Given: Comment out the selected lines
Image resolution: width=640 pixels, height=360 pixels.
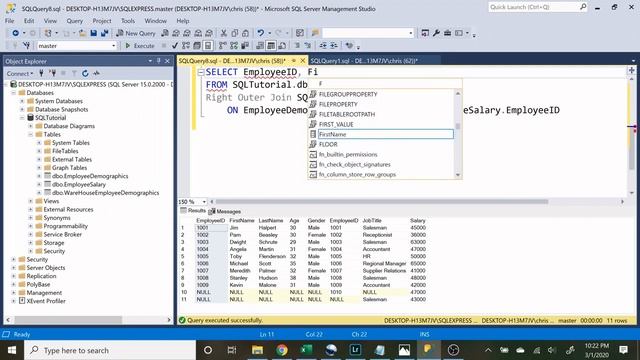Looking at the screenshot, I should tap(297, 46).
